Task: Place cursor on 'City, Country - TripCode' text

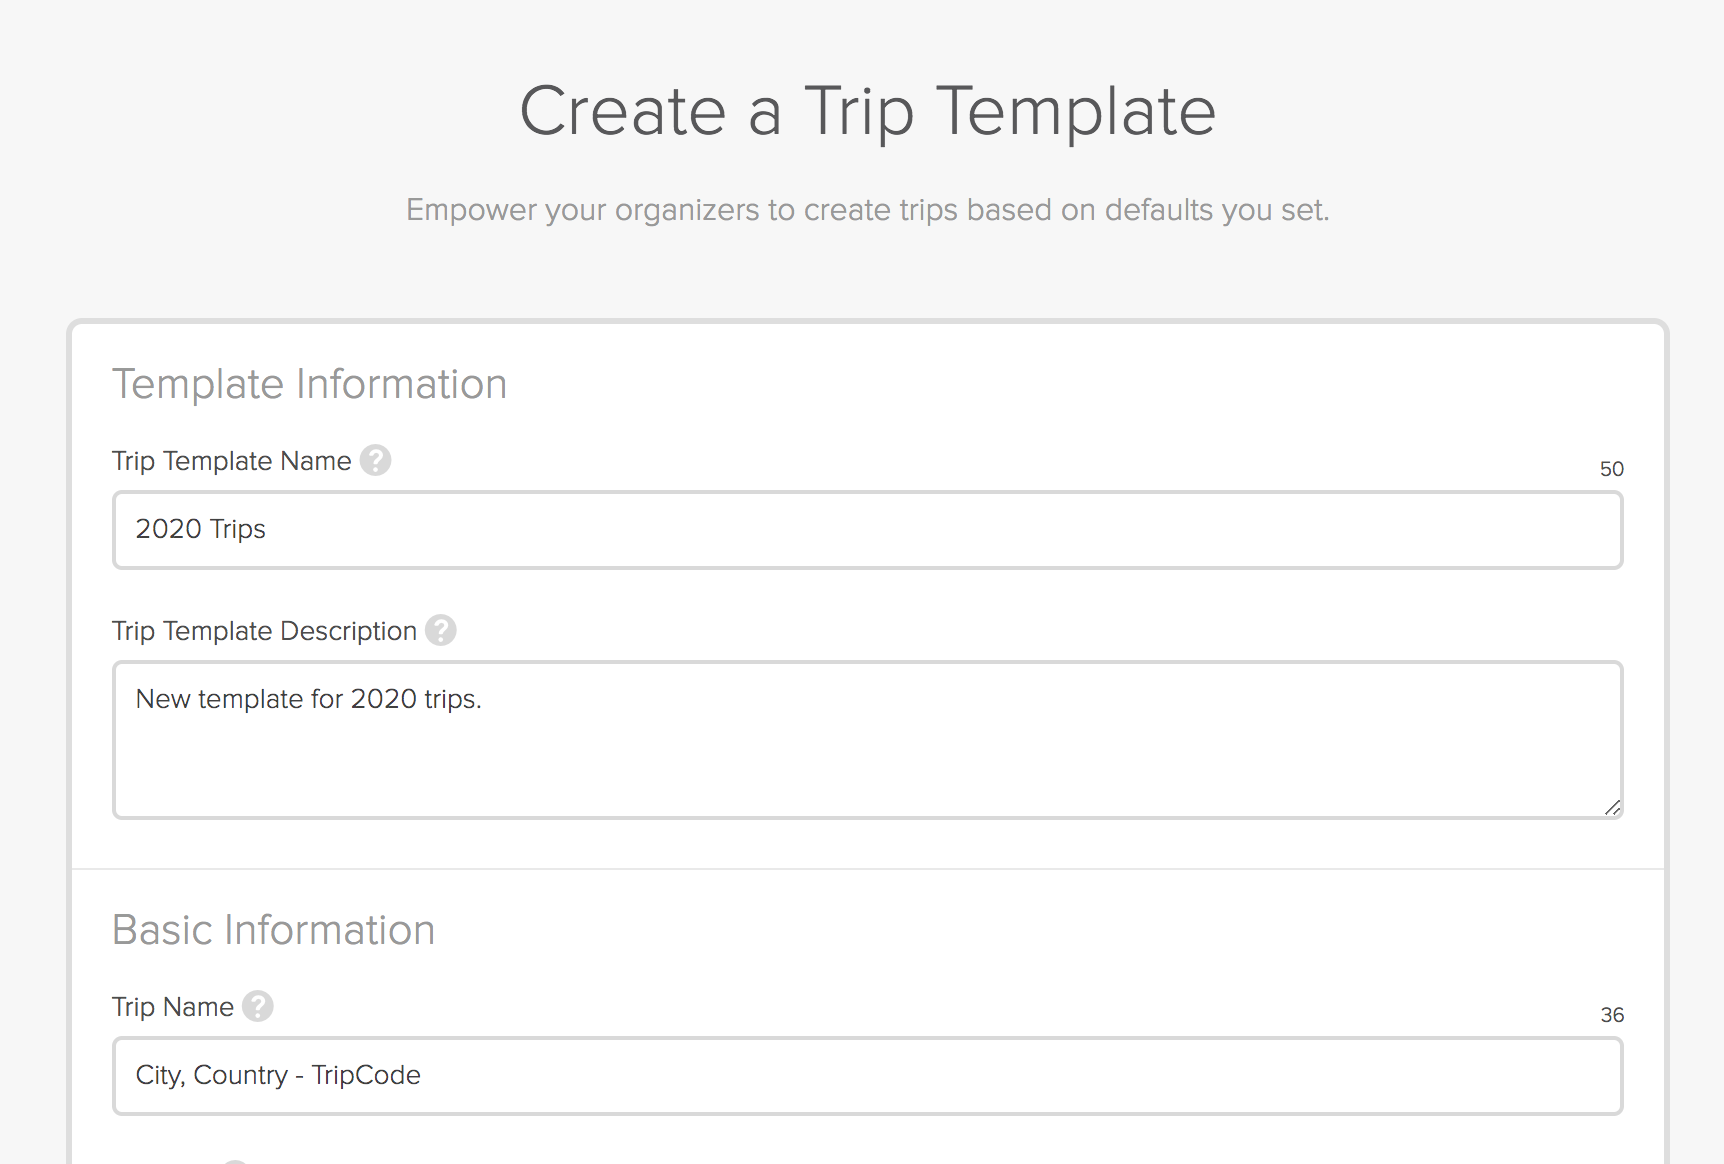Action: pyautogui.click(x=278, y=1075)
